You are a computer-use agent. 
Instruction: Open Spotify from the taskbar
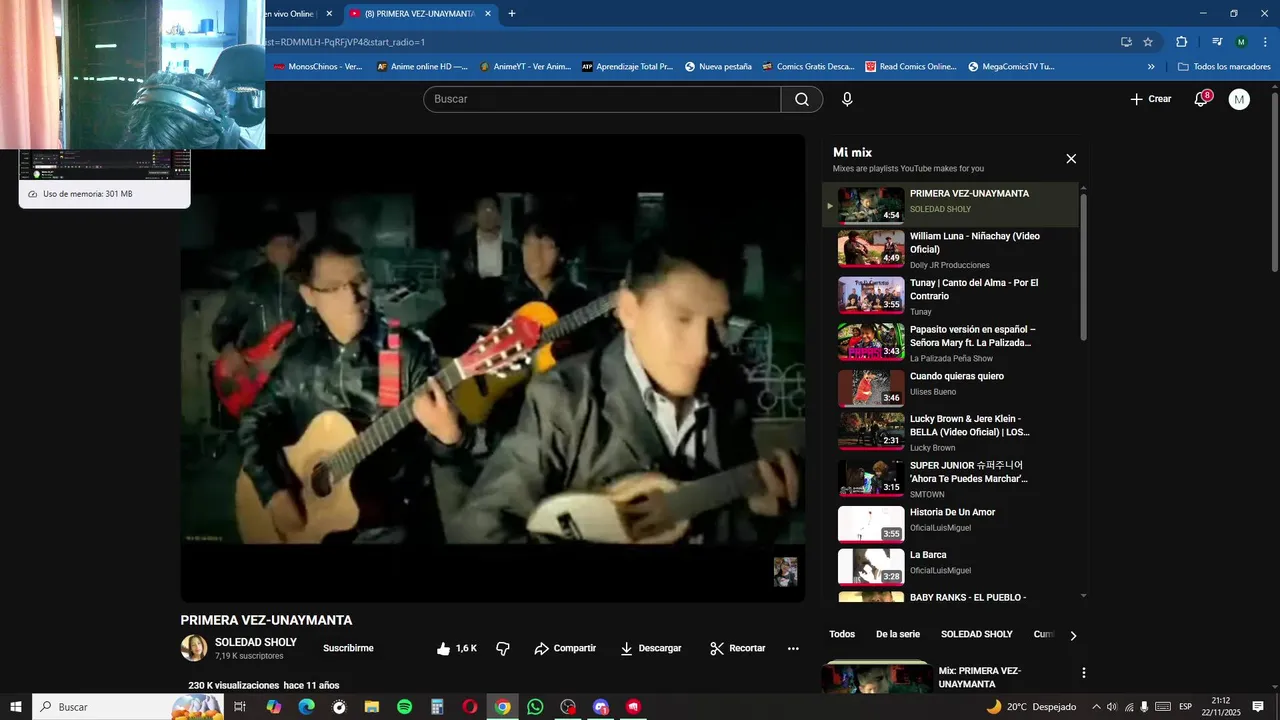pyautogui.click(x=404, y=707)
